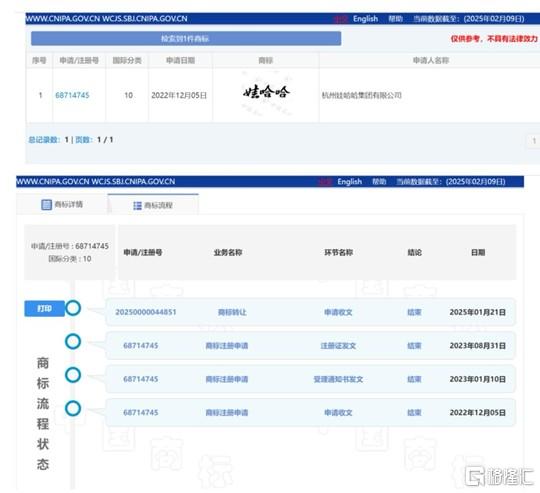Open application number 20250000044851 link
Image resolution: width=540 pixels, height=493 pixels.
[x=146, y=312]
